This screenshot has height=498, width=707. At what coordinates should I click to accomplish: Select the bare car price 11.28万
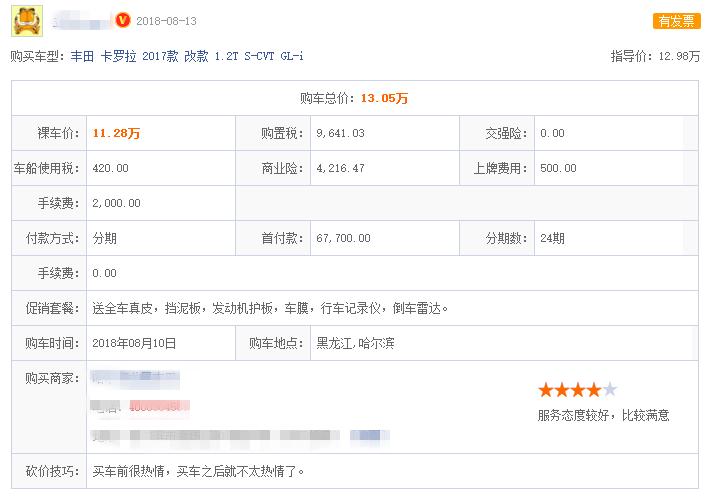(116, 134)
